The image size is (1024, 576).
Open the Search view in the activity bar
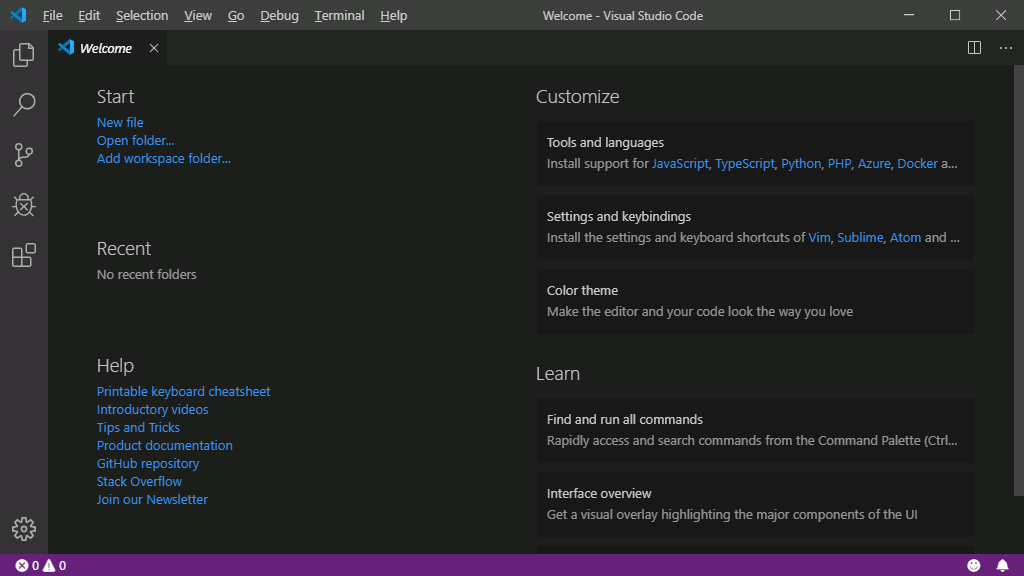[x=24, y=104]
